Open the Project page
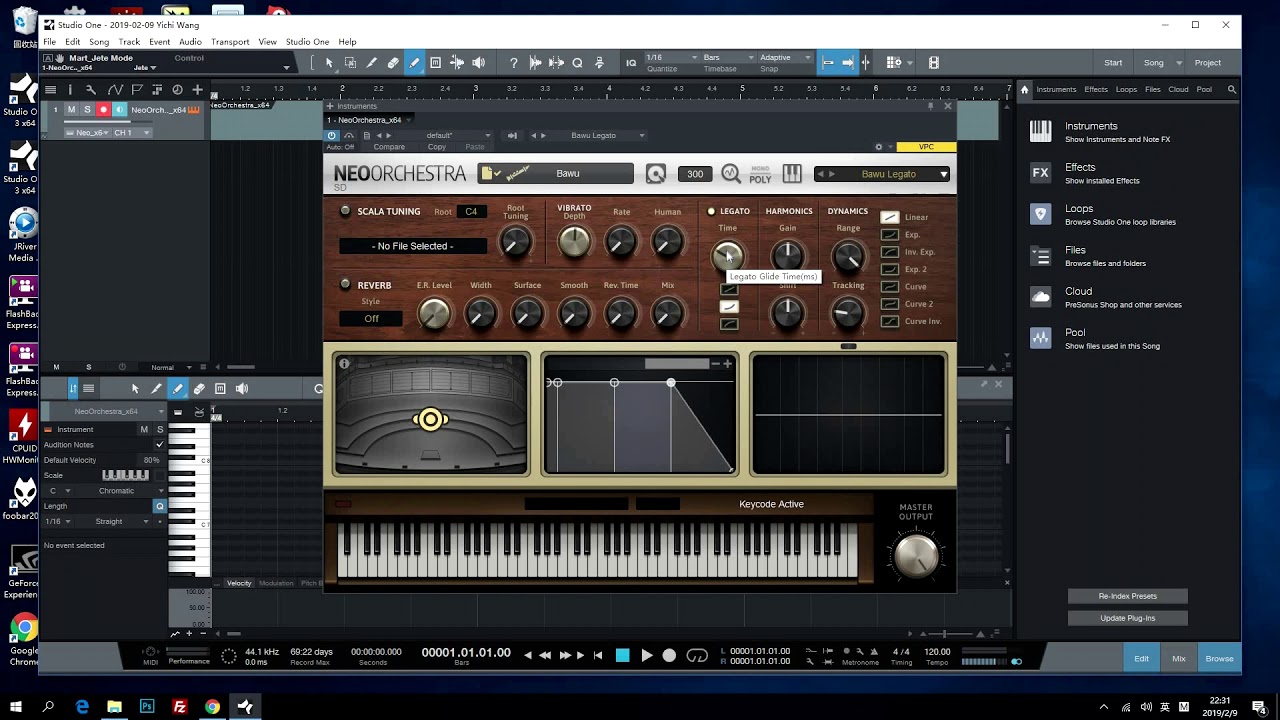This screenshot has height=720, width=1280. click(1208, 63)
